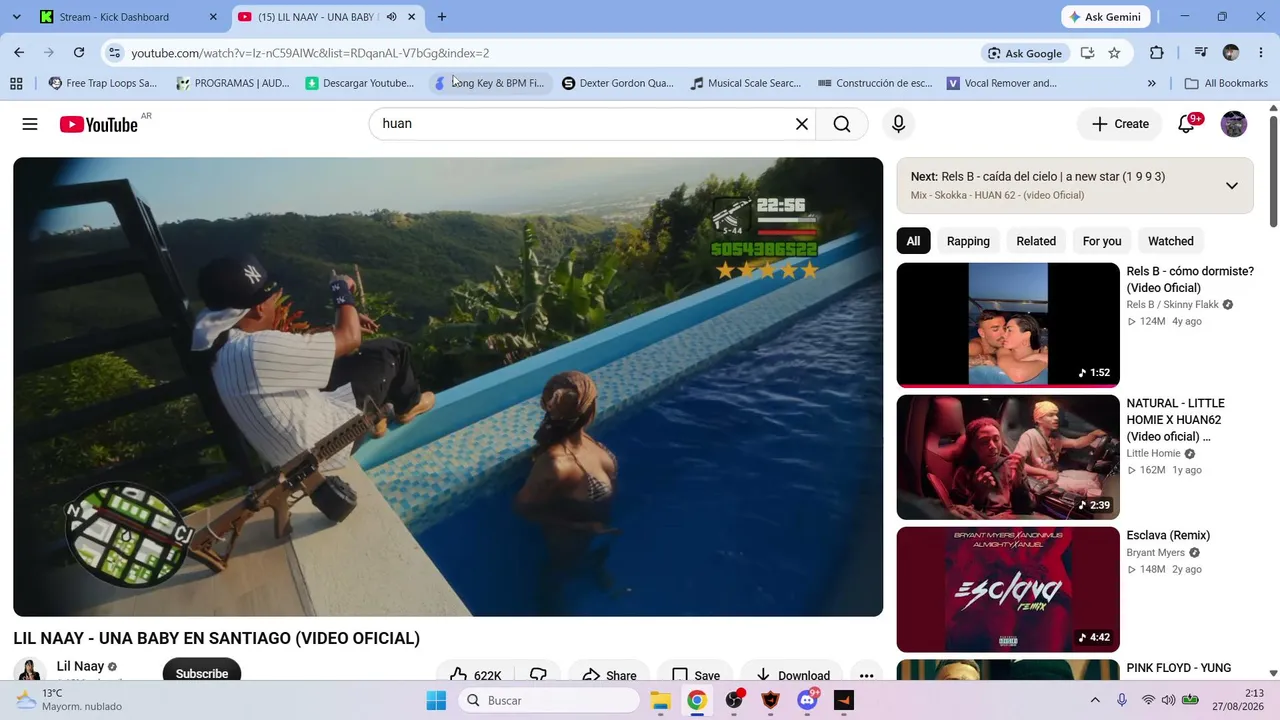
Task: Like the video with 622K likes
Action: (475, 675)
